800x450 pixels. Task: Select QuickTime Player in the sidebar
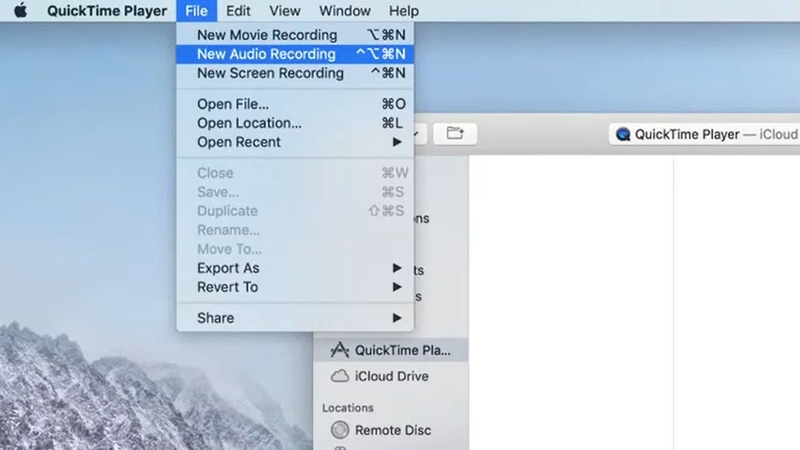[x=391, y=350]
